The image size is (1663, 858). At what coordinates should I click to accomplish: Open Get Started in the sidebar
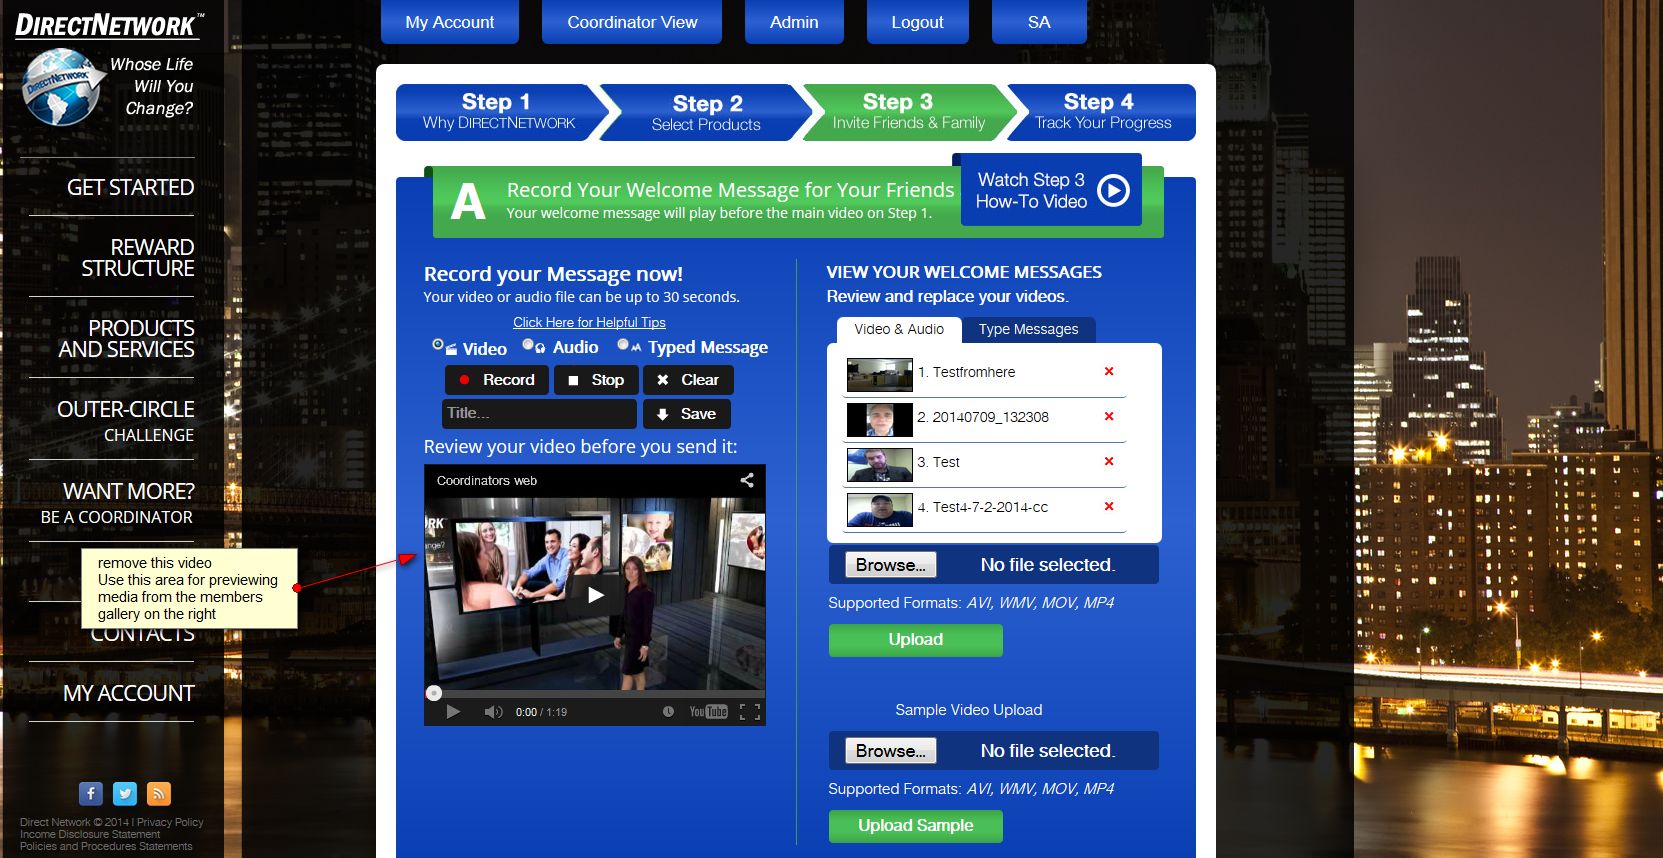click(130, 187)
